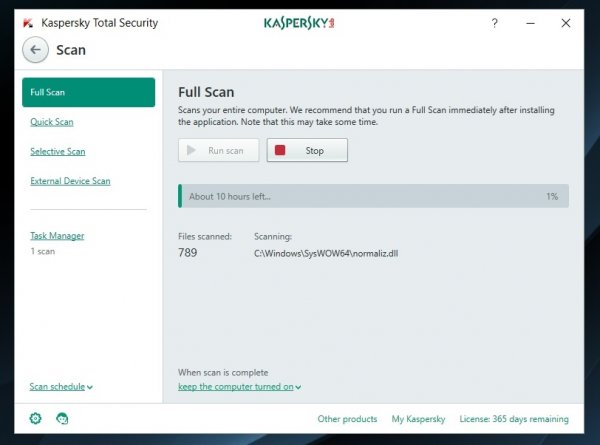The width and height of the screenshot is (600, 445).
Task: Open External Device Scan
Action: [70, 181]
